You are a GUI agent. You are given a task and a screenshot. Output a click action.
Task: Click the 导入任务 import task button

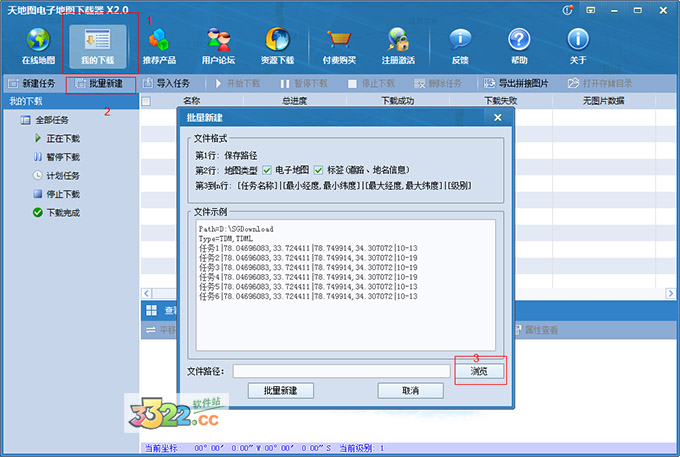pyautogui.click(x=167, y=83)
